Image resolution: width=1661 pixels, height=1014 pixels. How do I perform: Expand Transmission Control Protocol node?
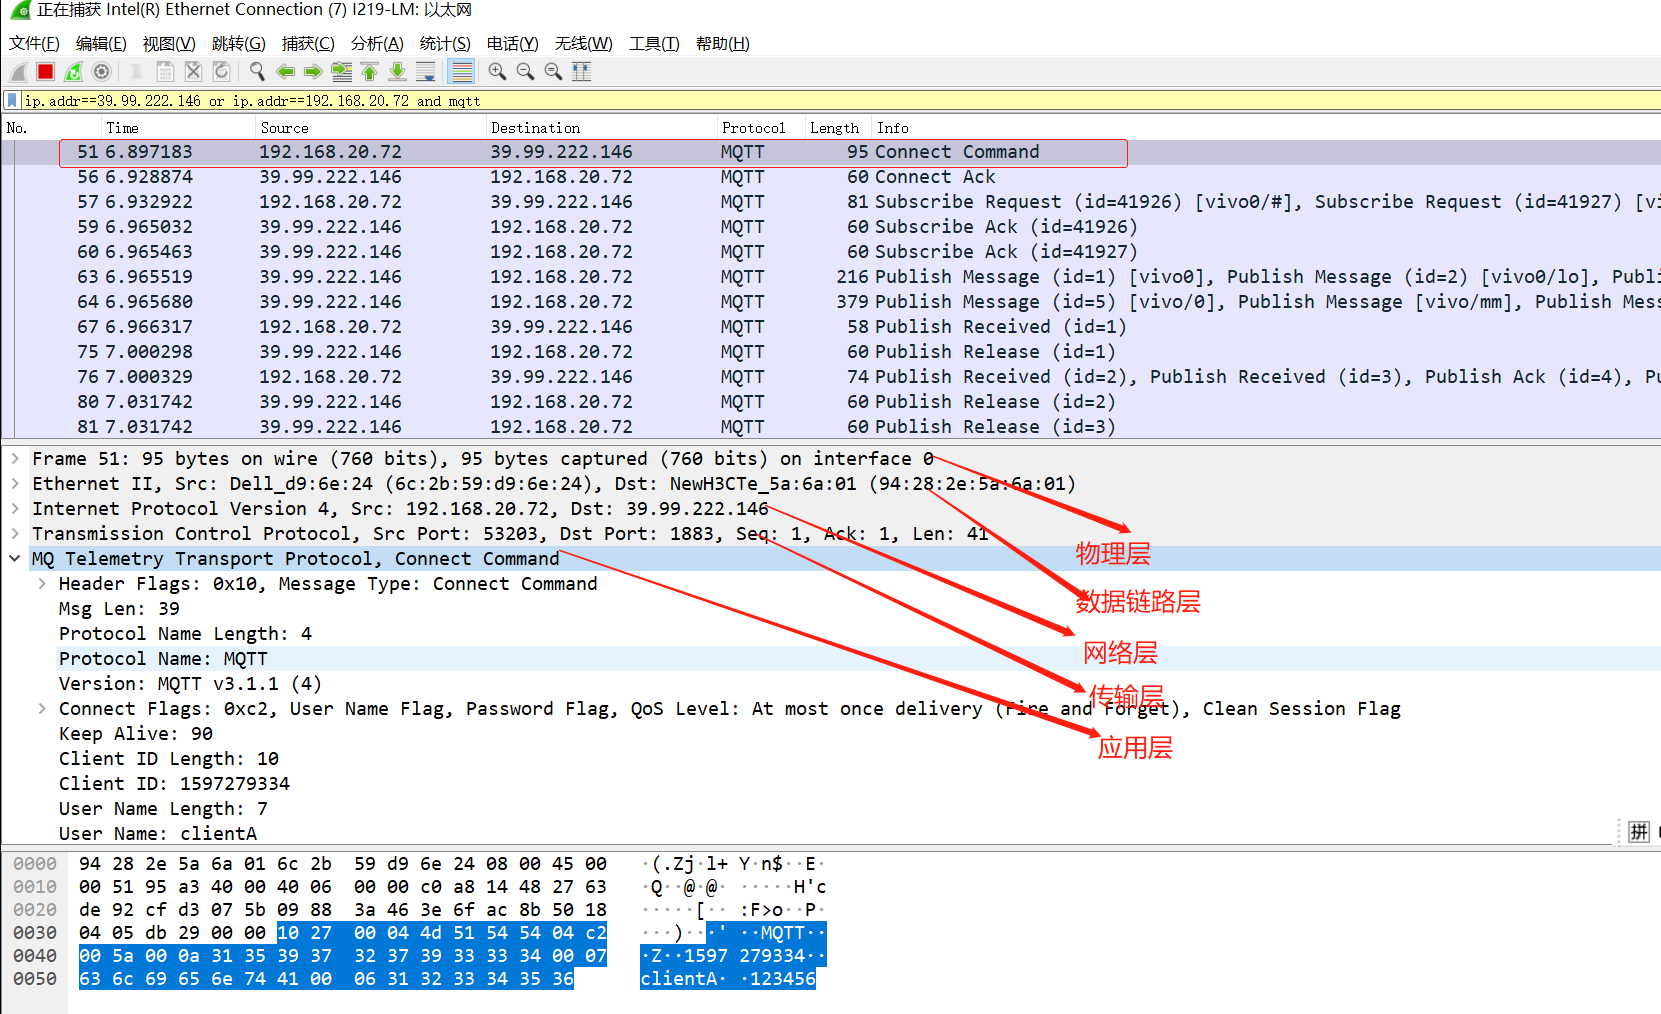pos(15,533)
